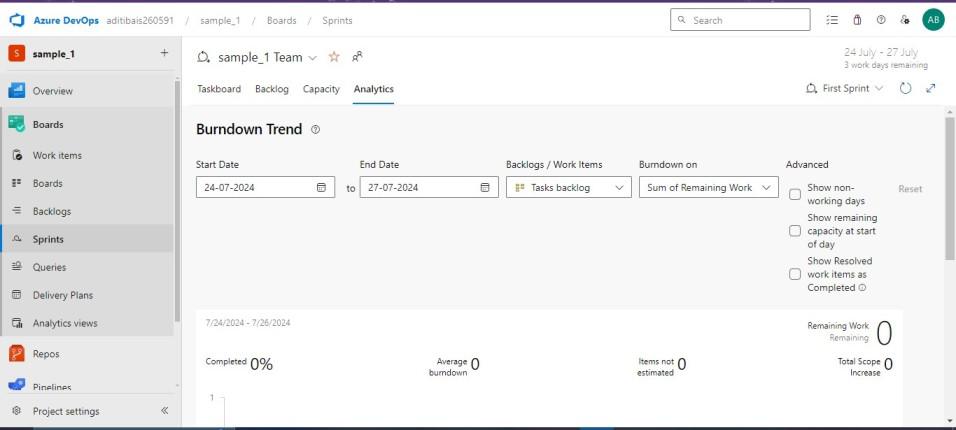Open user settings icon in header
Screen dimensions: 956x430
905,20
